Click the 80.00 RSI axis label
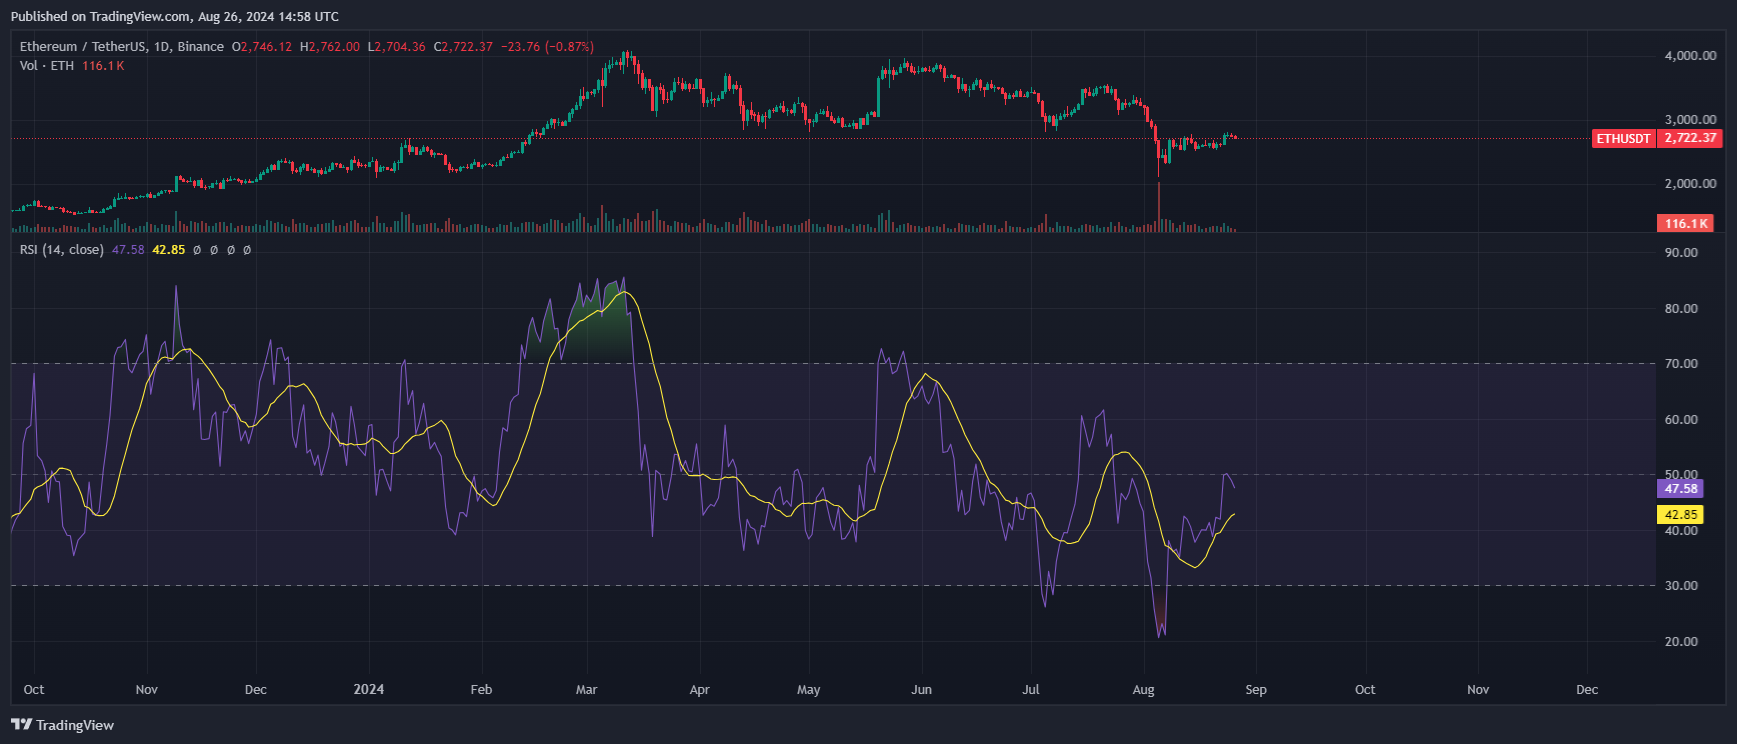 click(x=1681, y=309)
